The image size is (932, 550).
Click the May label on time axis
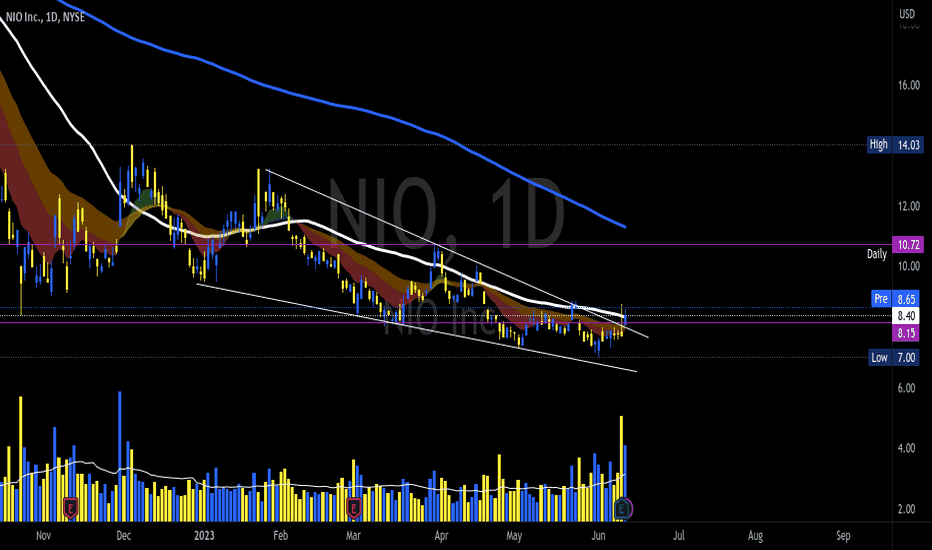514,536
